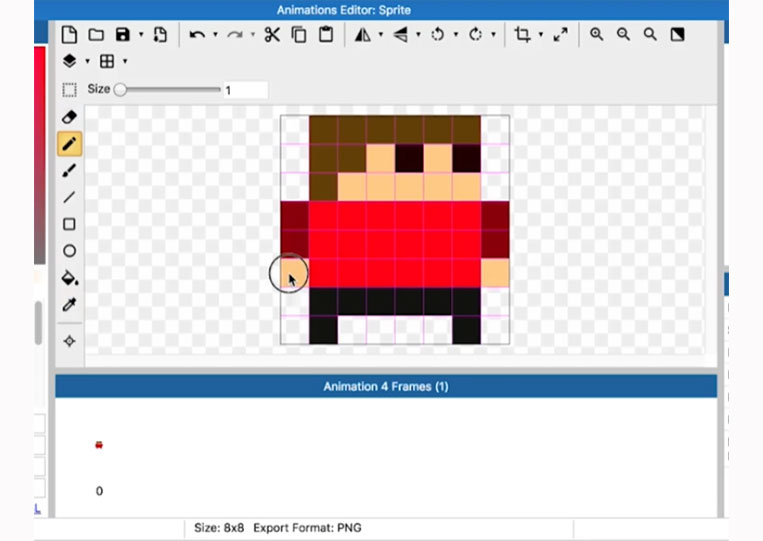Screen dimensions: 763x541
Task: Flip the sprite vertically
Action: coord(400,35)
